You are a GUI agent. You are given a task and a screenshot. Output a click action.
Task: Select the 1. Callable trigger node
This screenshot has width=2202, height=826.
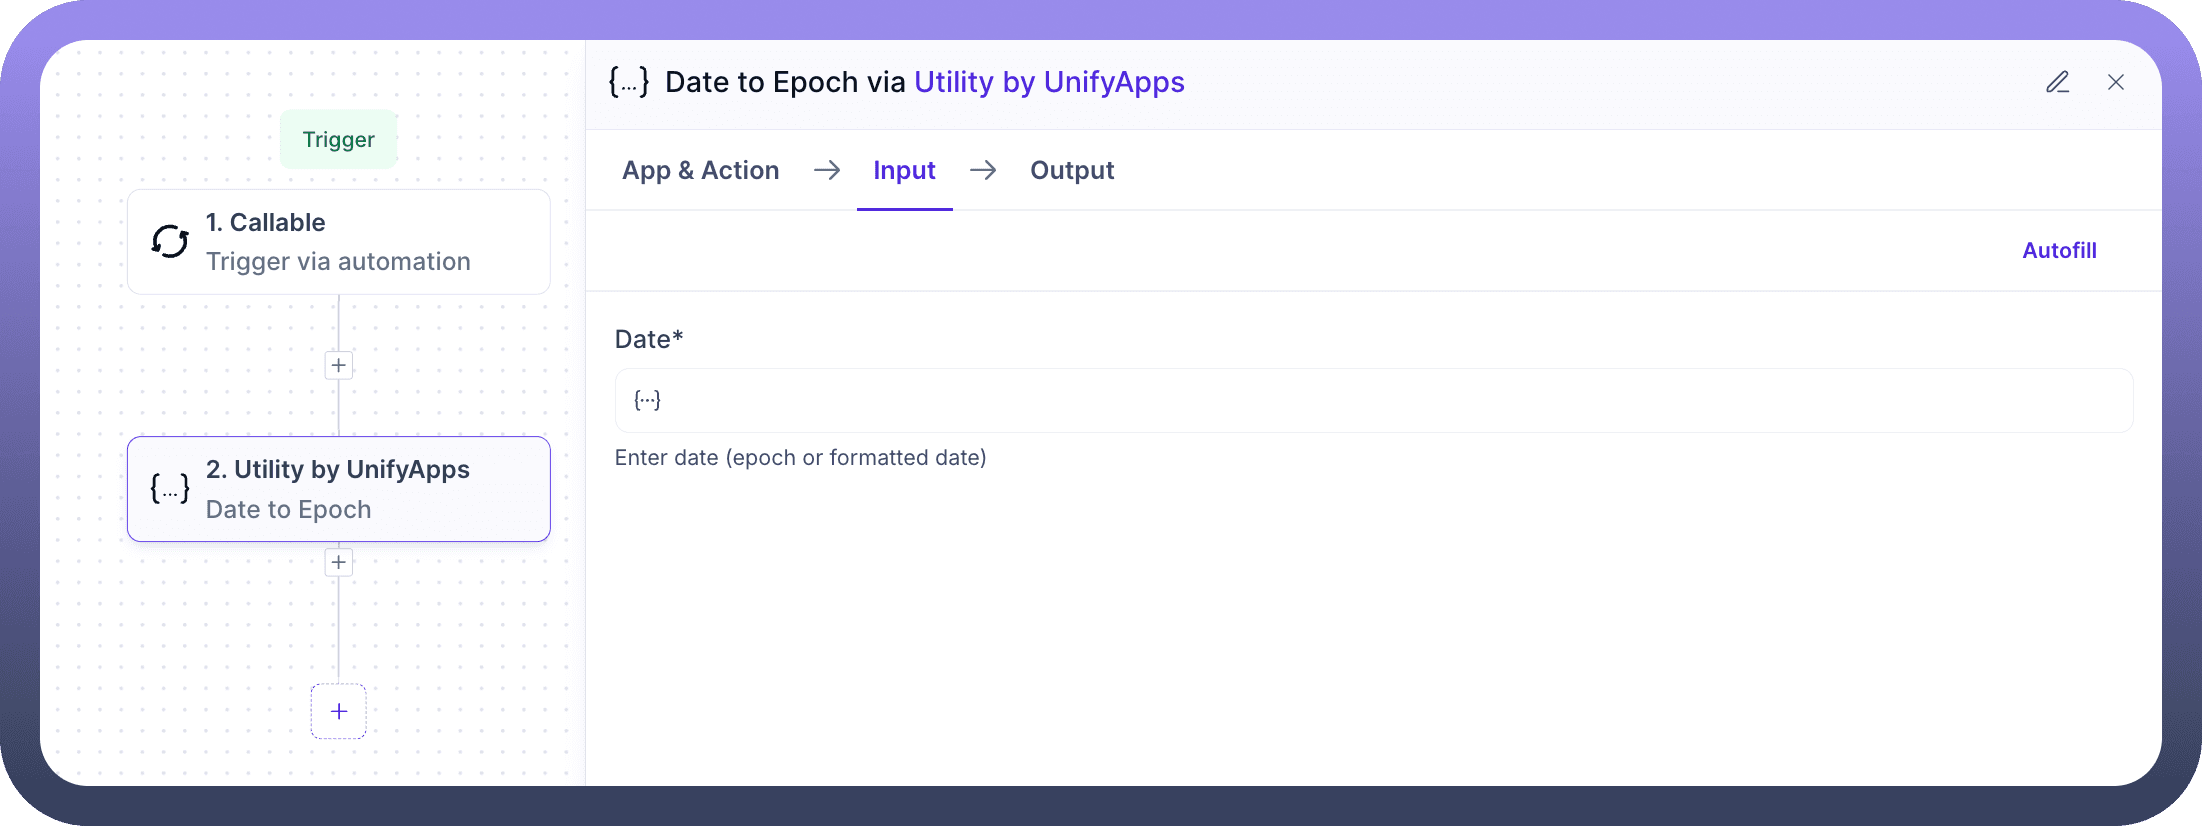(x=339, y=241)
